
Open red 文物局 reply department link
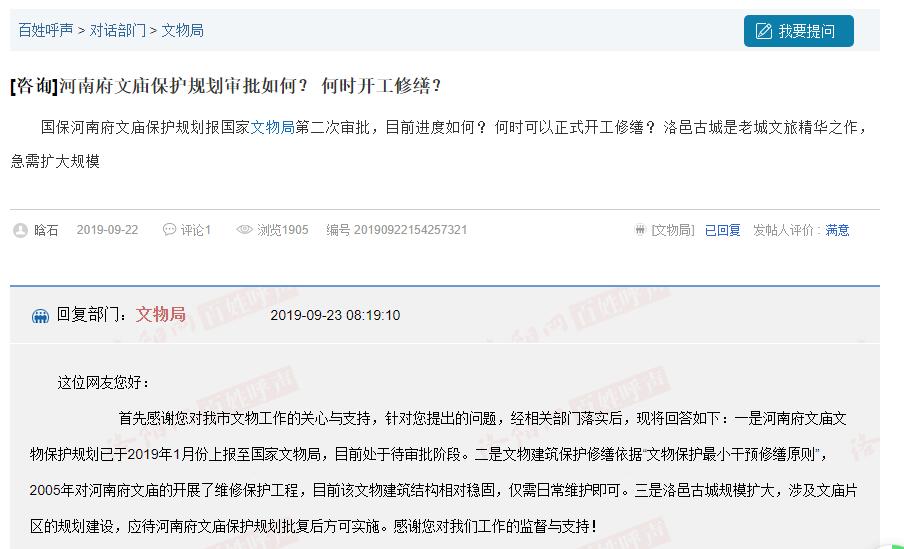pos(161,314)
